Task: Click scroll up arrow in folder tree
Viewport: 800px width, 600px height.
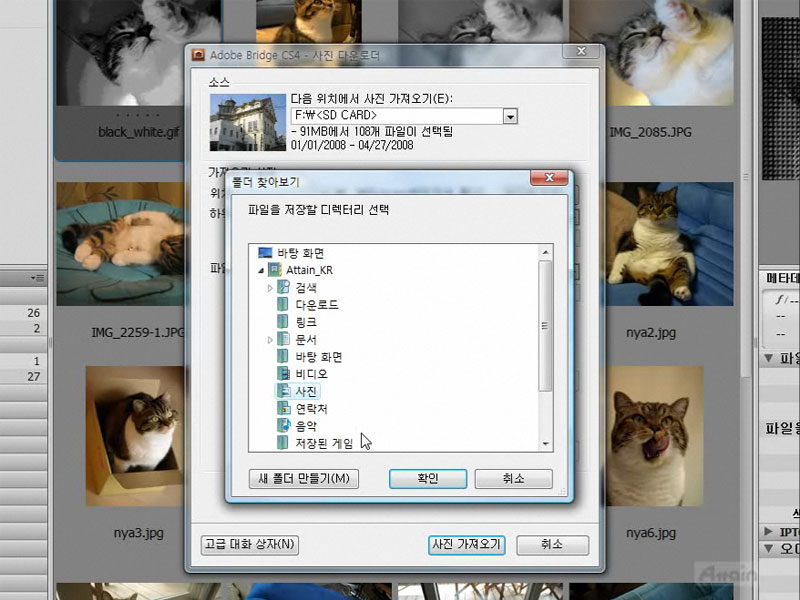Action: tap(545, 253)
